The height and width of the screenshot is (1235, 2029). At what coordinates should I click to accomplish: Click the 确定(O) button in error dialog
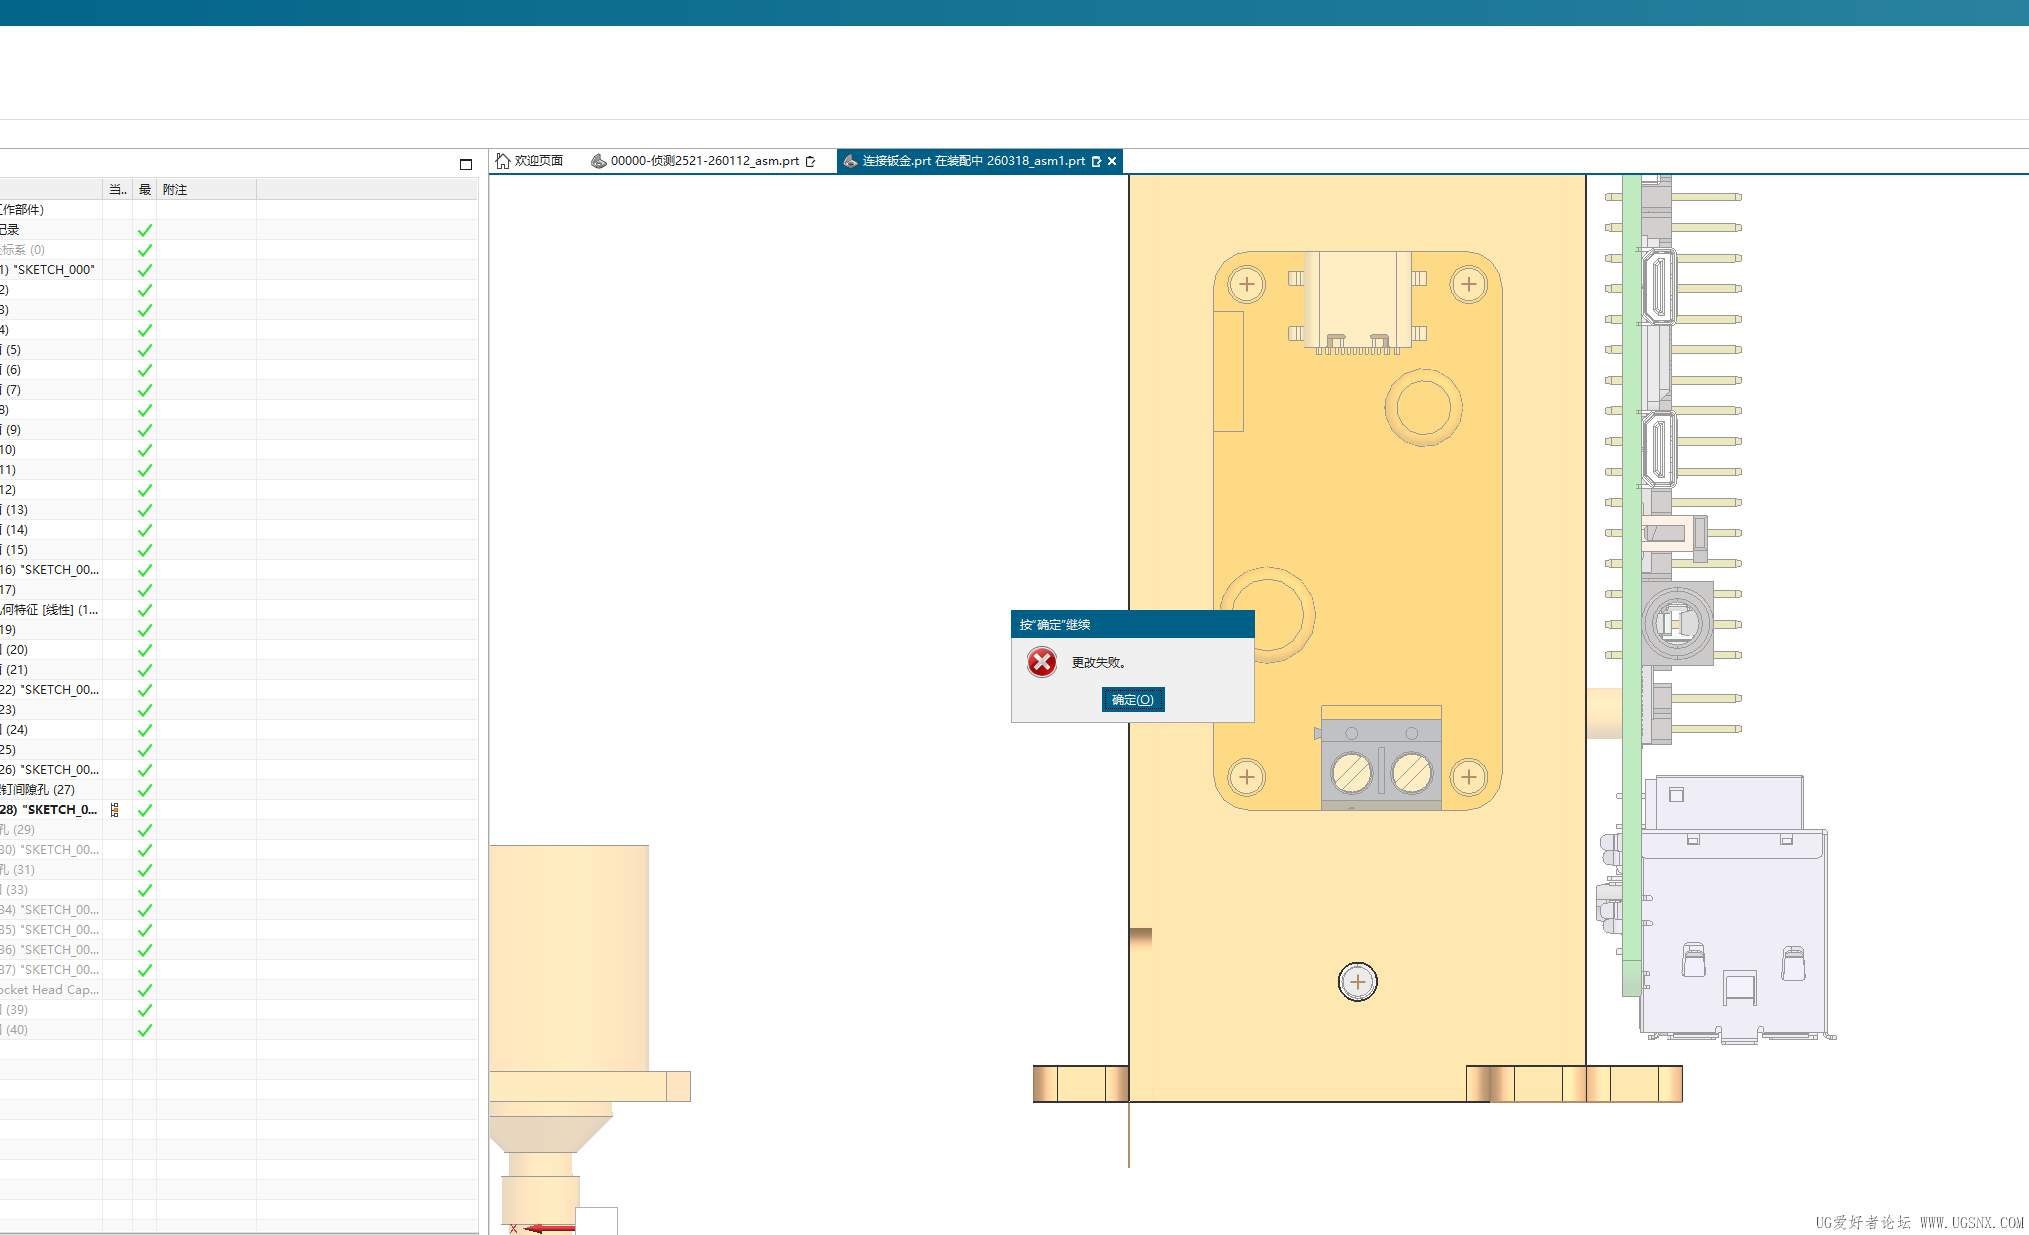(x=1132, y=699)
